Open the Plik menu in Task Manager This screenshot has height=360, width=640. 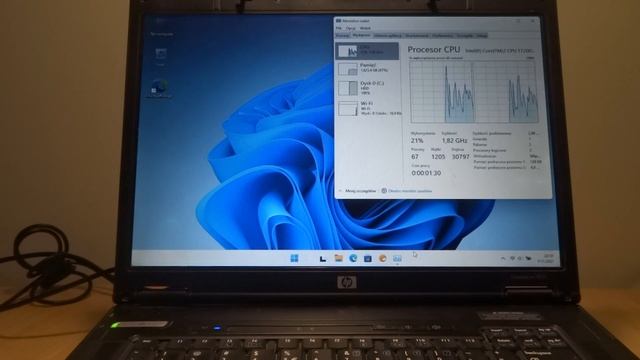click(339, 28)
